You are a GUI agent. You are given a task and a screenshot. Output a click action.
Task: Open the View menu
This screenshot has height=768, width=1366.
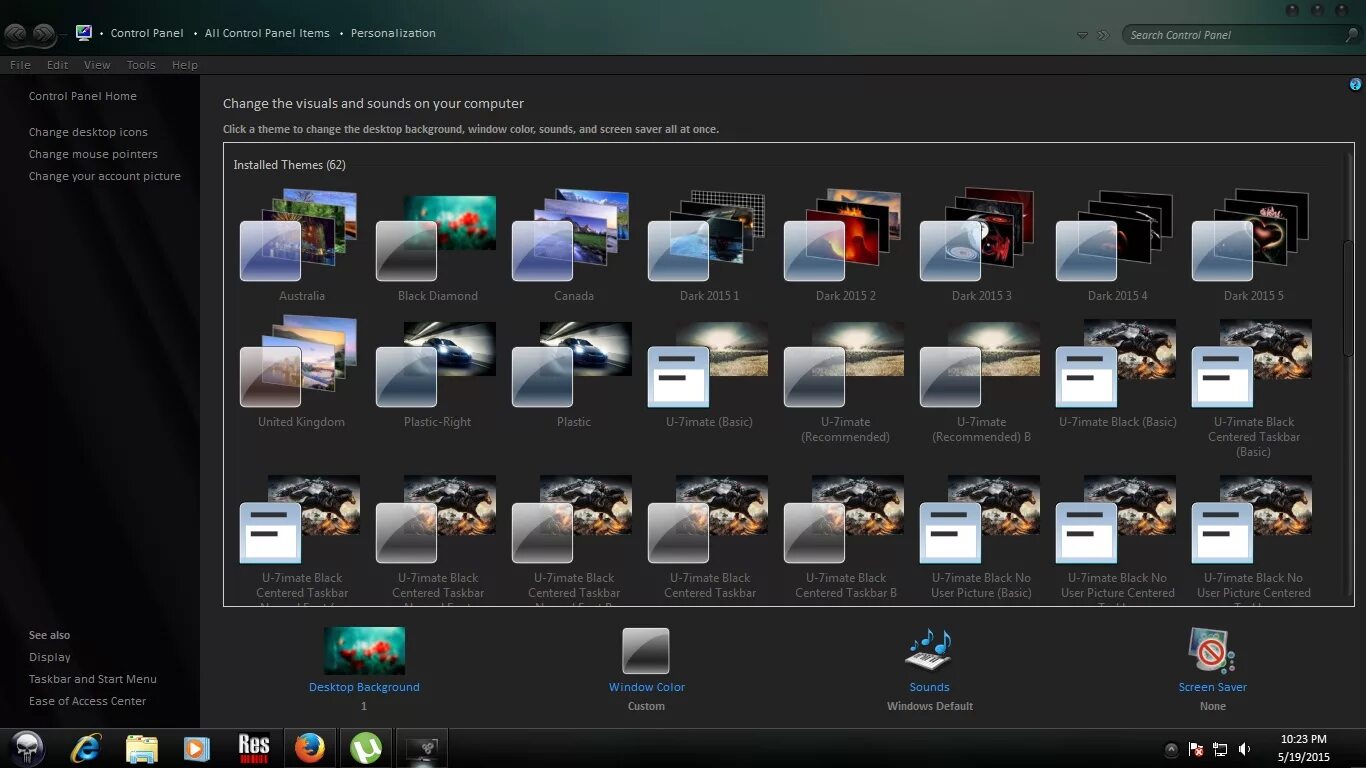click(x=97, y=64)
